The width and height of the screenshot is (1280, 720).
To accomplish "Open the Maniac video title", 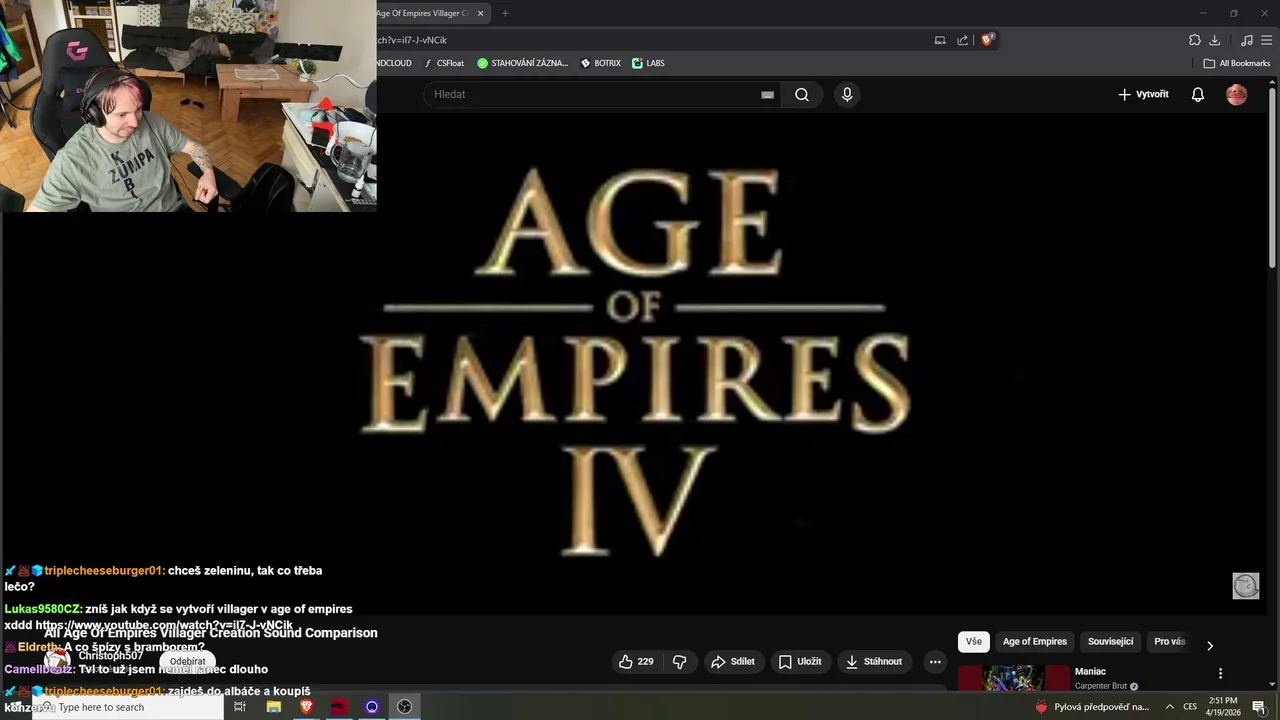I will (x=1090, y=672).
